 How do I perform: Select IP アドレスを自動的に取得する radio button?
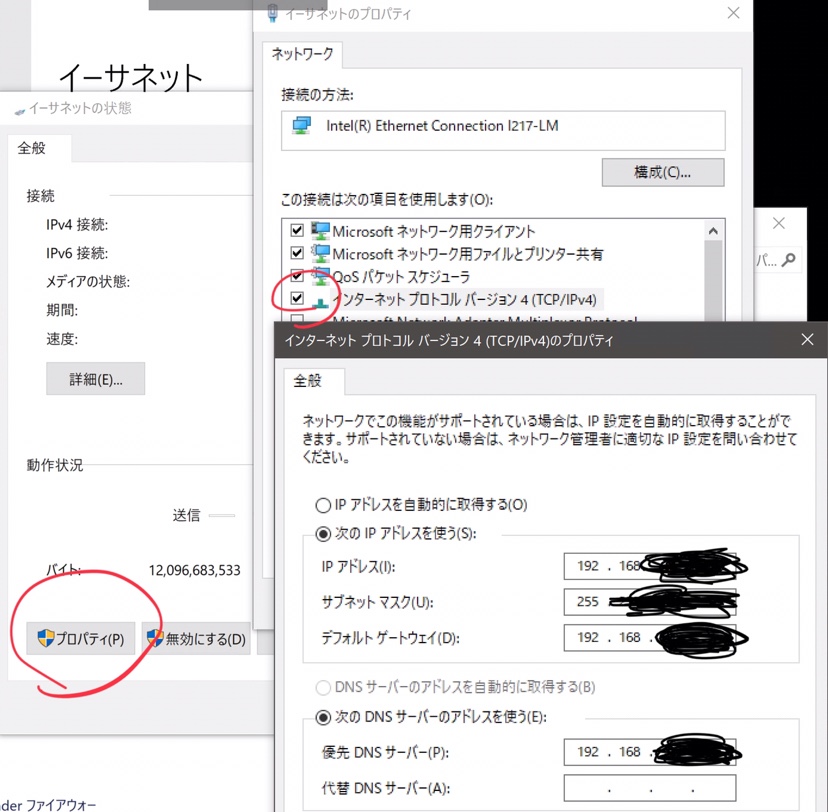(x=323, y=505)
